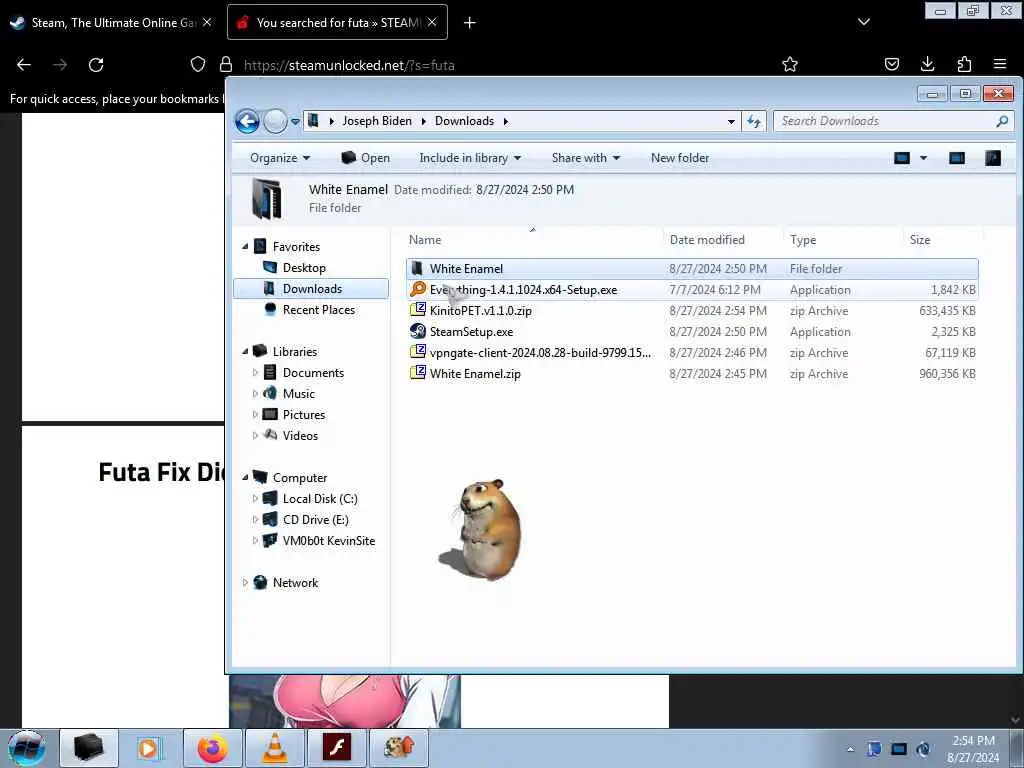
Task: Open the address bar history dropdown
Action: pyautogui.click(x=731, y=121)
